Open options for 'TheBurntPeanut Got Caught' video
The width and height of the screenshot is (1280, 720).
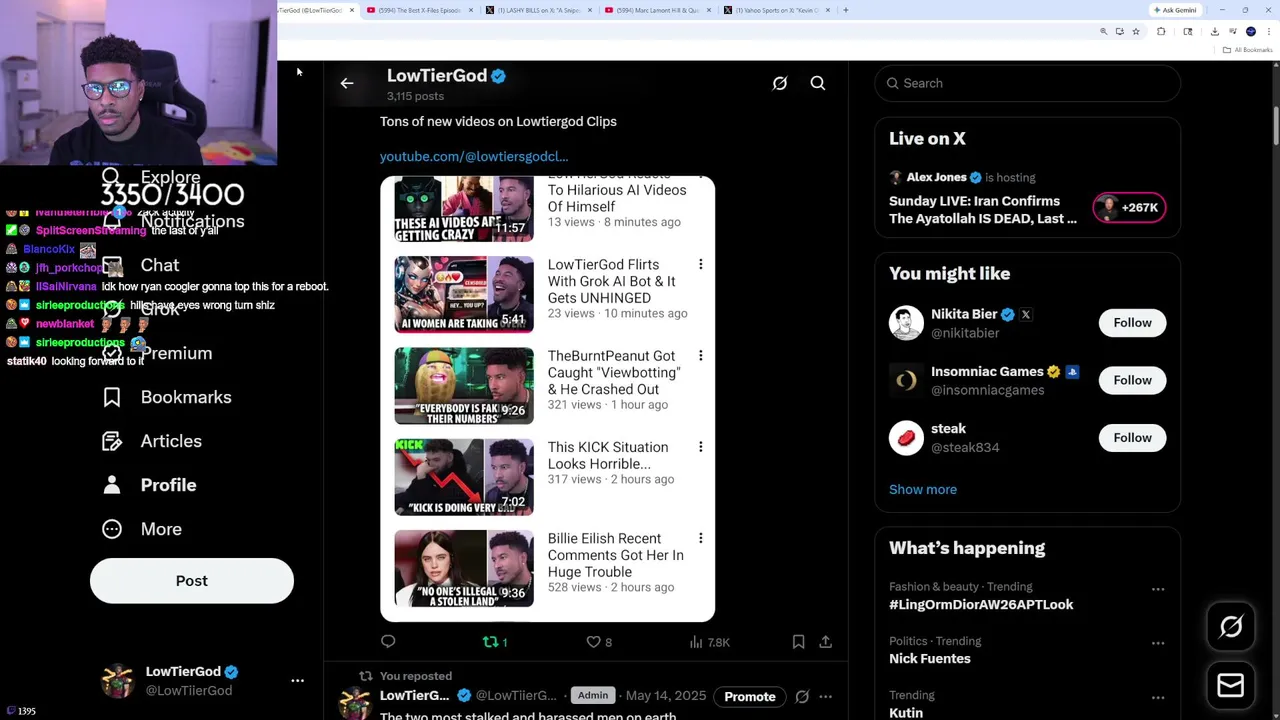click(x=700, y=355)
